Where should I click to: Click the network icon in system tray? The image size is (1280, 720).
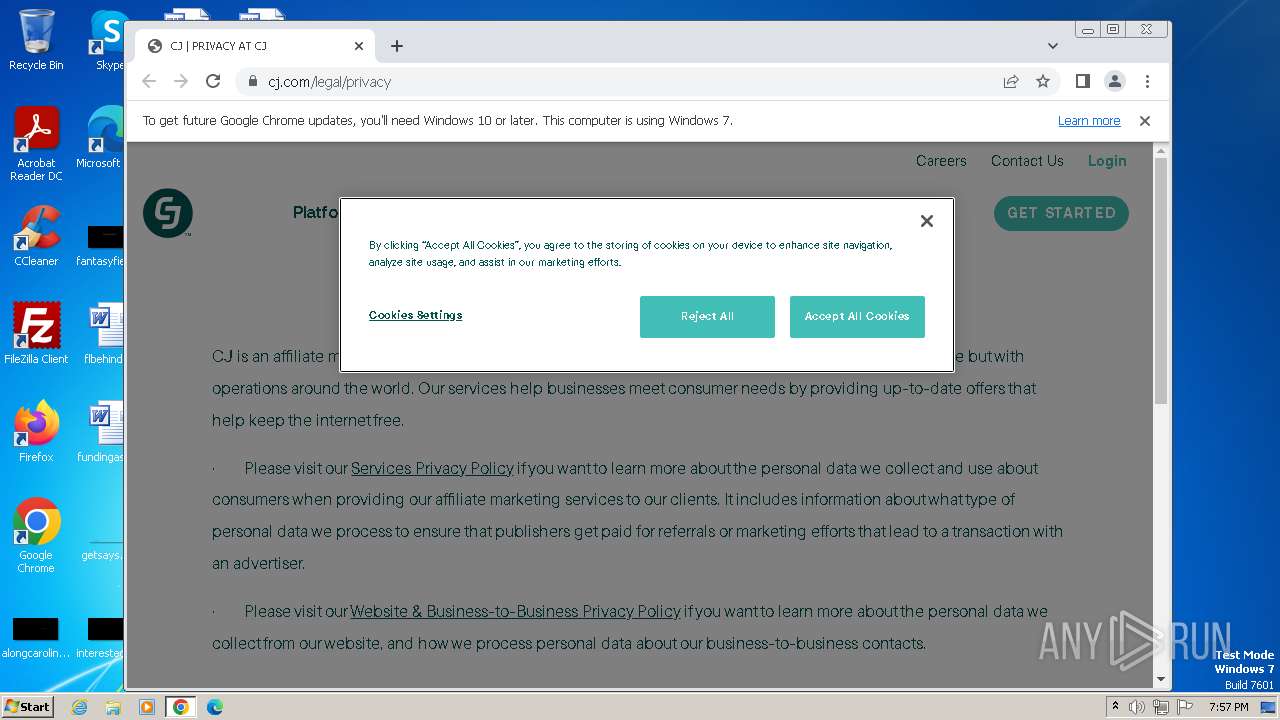1160,707
